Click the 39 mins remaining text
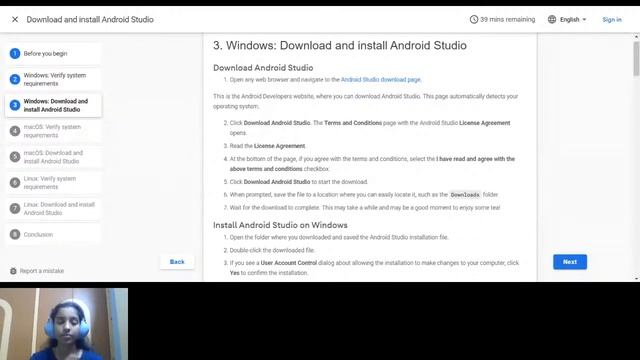The image size is (640, 360). pos(507,19)
